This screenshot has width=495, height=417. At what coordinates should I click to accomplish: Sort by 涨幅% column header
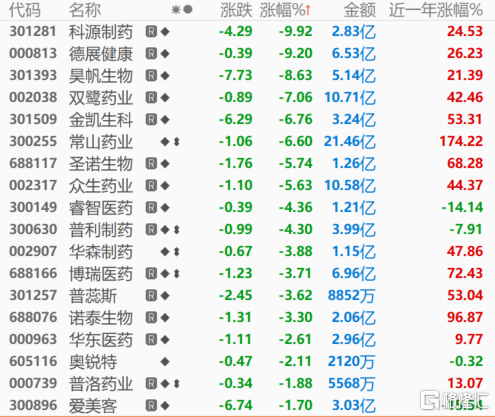(x=285, y=10)
